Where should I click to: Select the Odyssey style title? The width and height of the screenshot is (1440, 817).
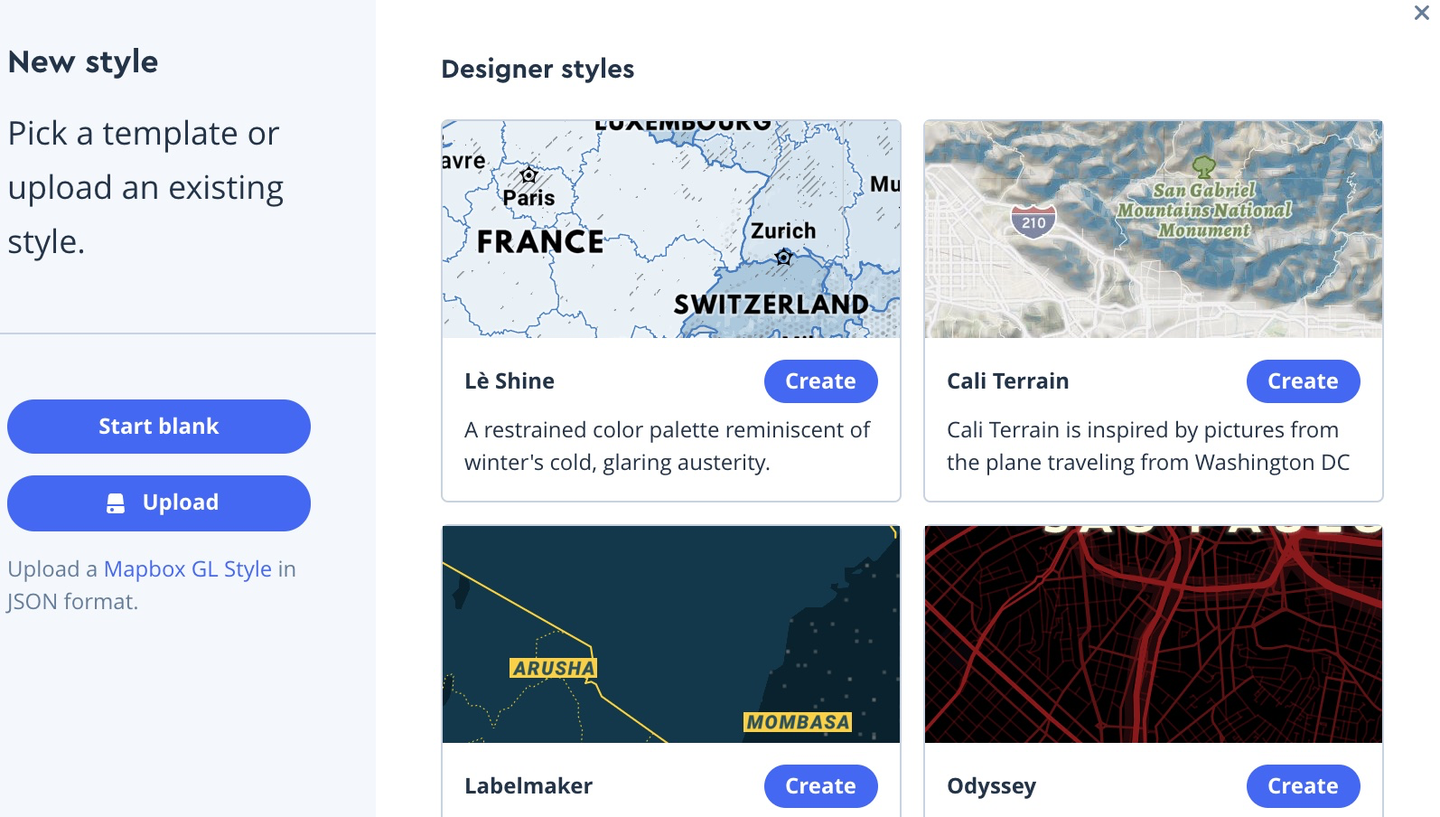pos(991,786)
